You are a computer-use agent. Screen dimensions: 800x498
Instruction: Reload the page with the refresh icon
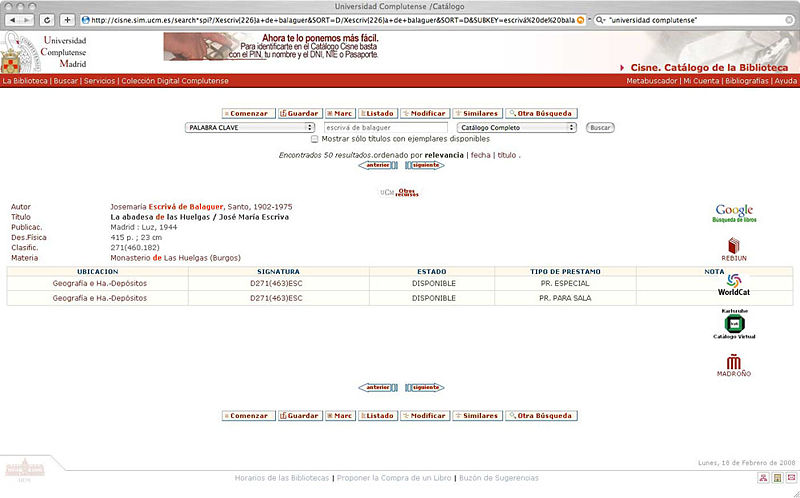tap(47, 20)
